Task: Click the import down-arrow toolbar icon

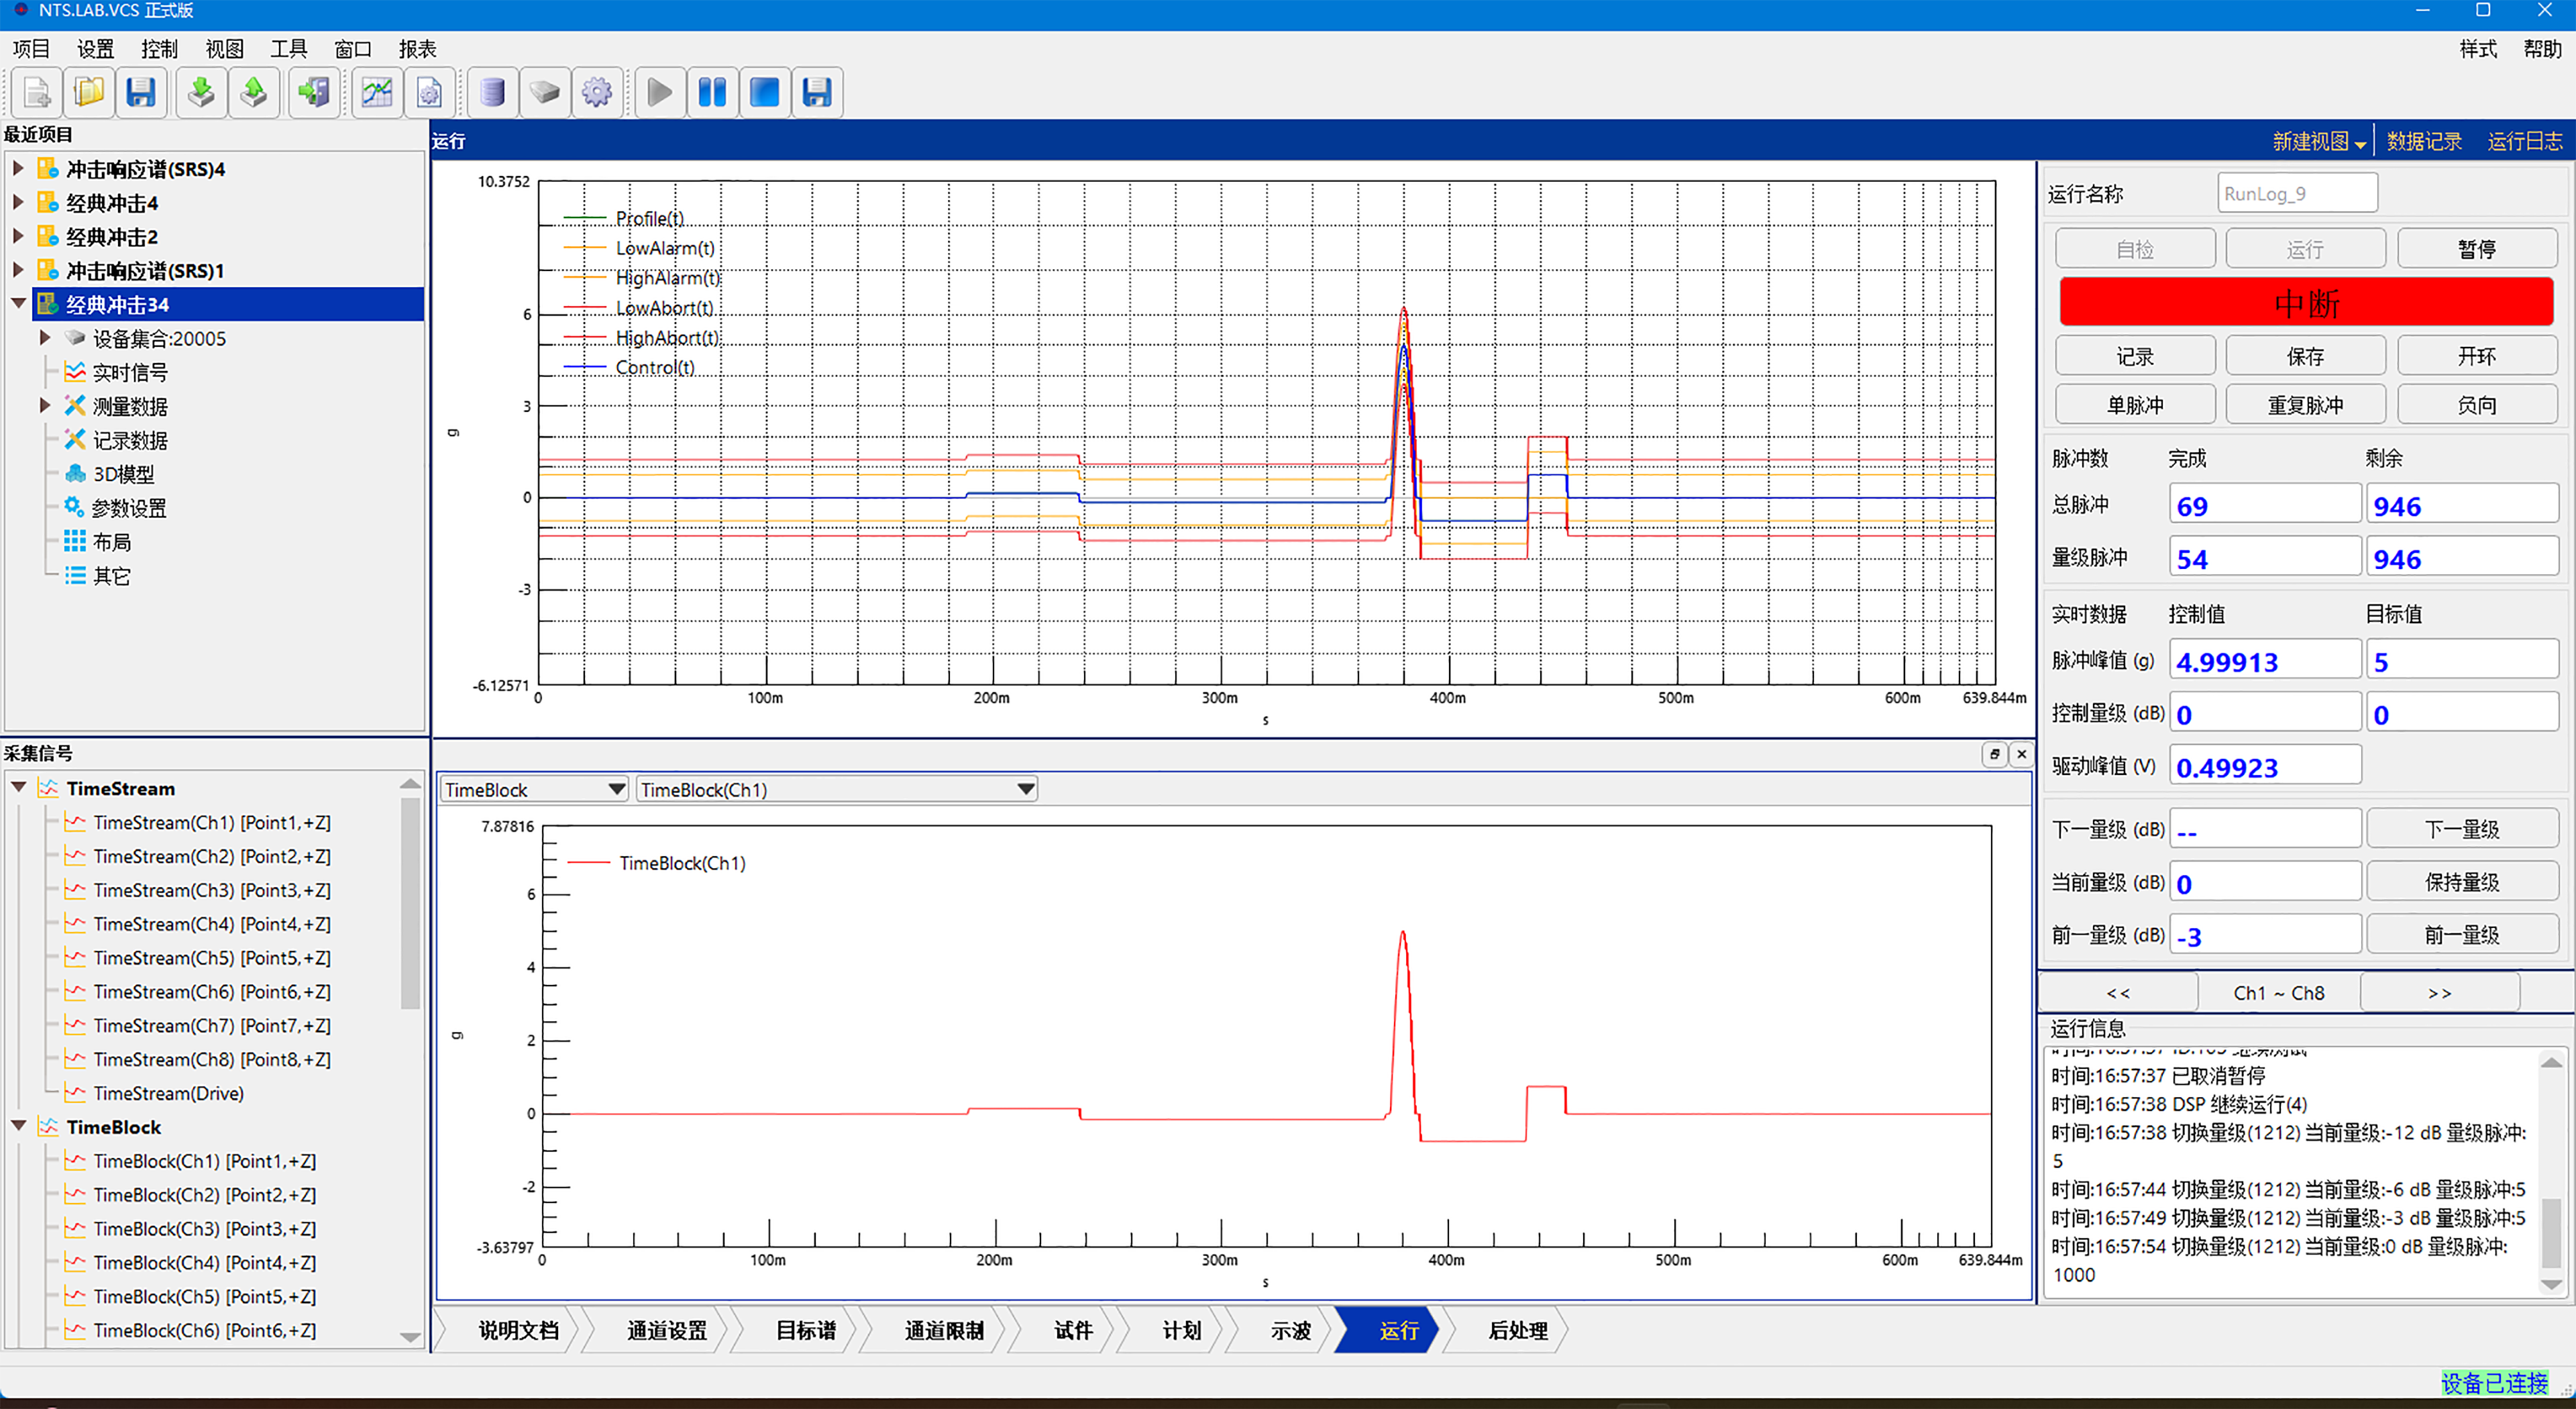Action: [x=201, y=93]
